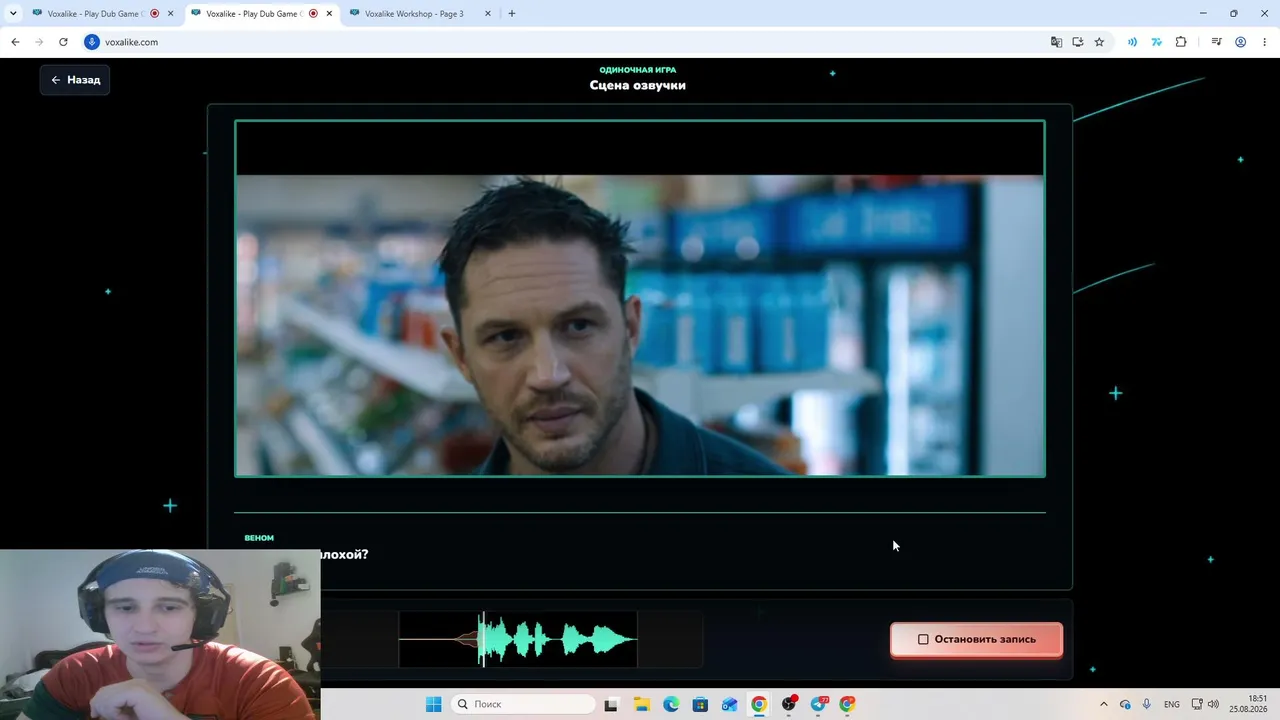Open the Extensions puzzle menu
Viewport: 1280px width, 720px height.
1181,42
